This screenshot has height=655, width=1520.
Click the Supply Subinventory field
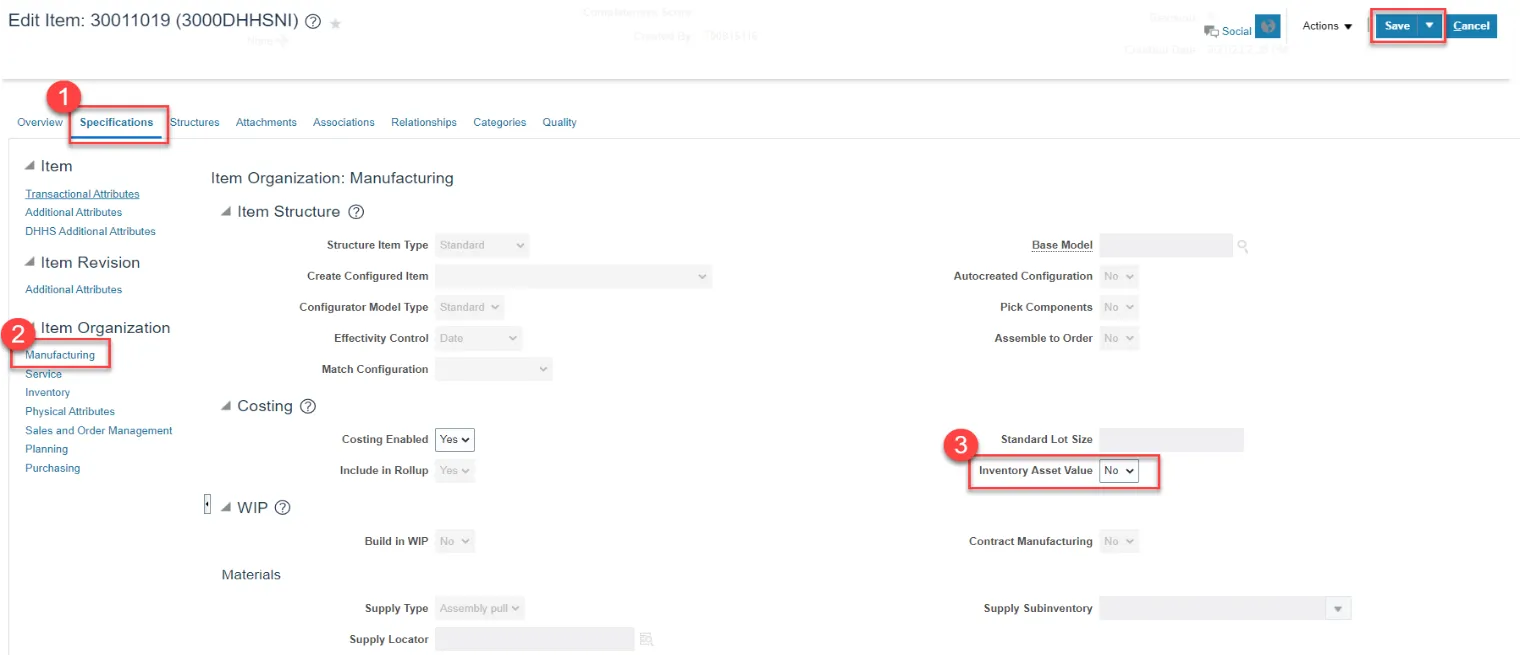(1212, 609)
